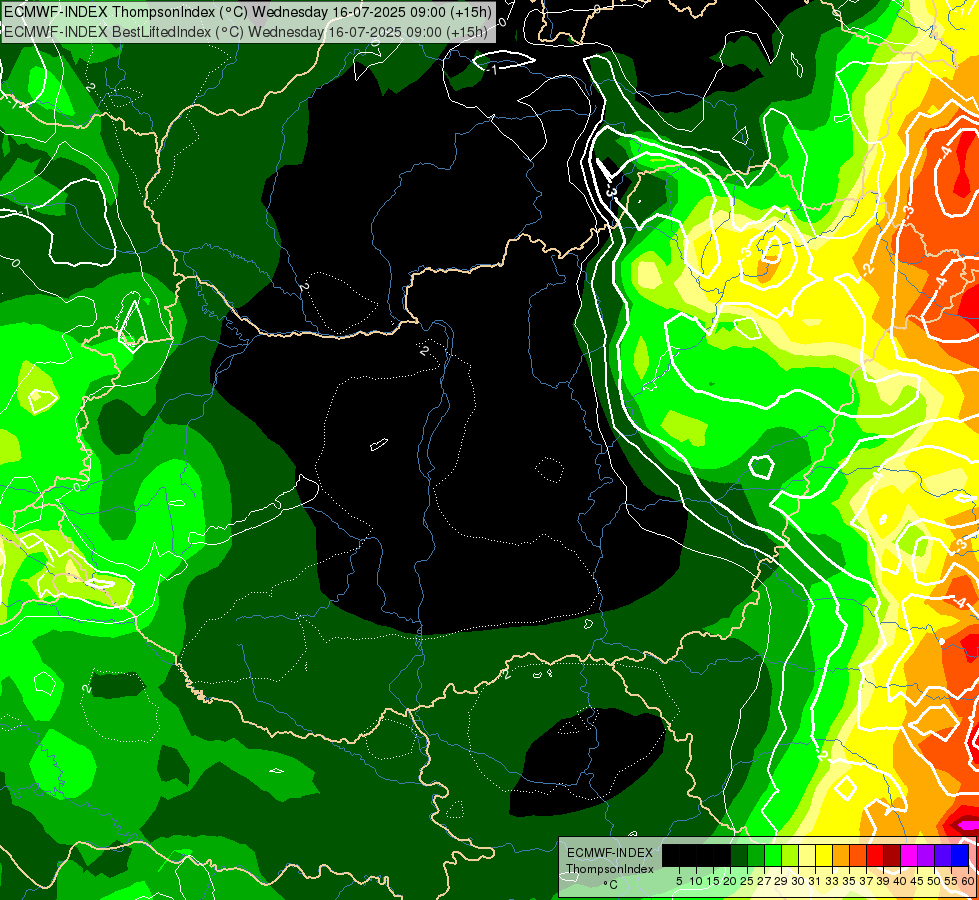
Task: Click the legend tick value 45
Action: [x=917, y=881]
